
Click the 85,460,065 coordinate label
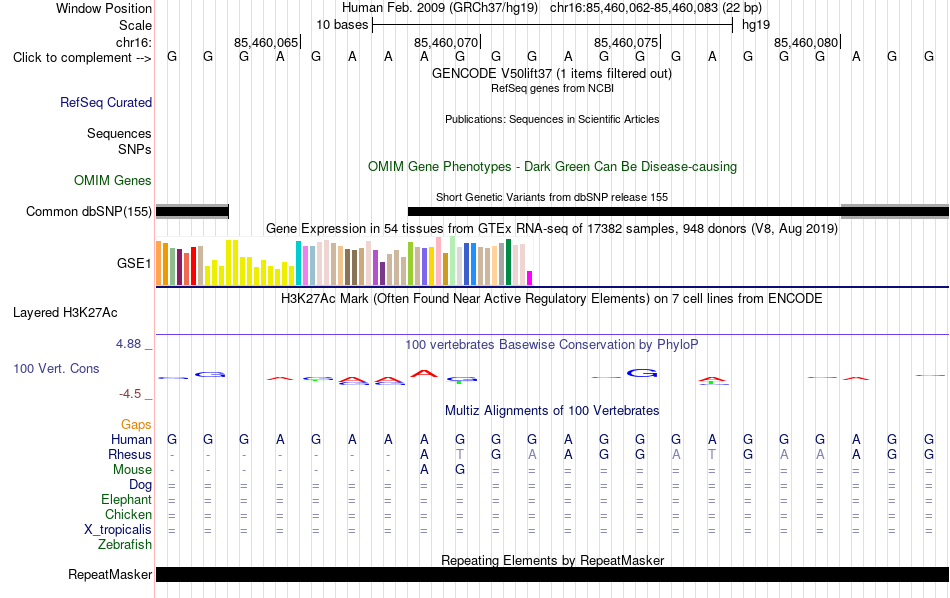[x=266, y=42]
